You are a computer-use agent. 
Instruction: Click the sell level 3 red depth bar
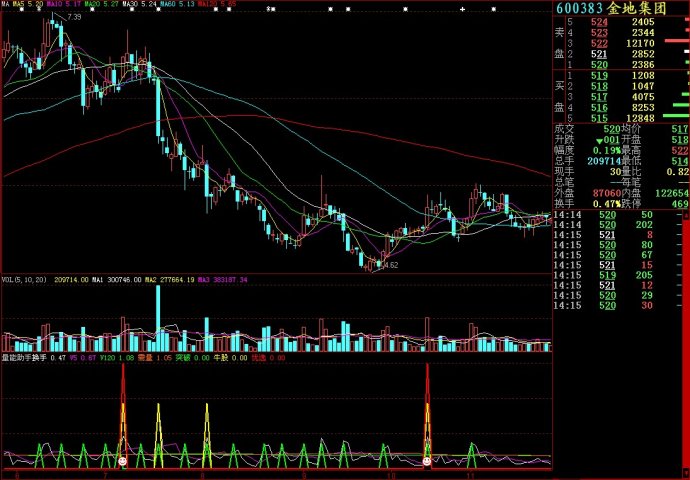(676, 41)
